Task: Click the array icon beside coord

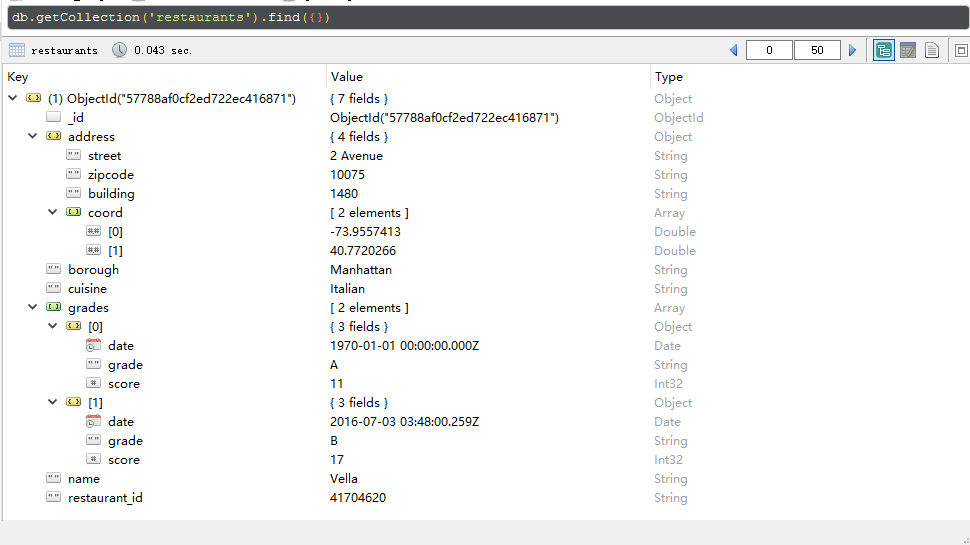Action: (x=74, y=212)
